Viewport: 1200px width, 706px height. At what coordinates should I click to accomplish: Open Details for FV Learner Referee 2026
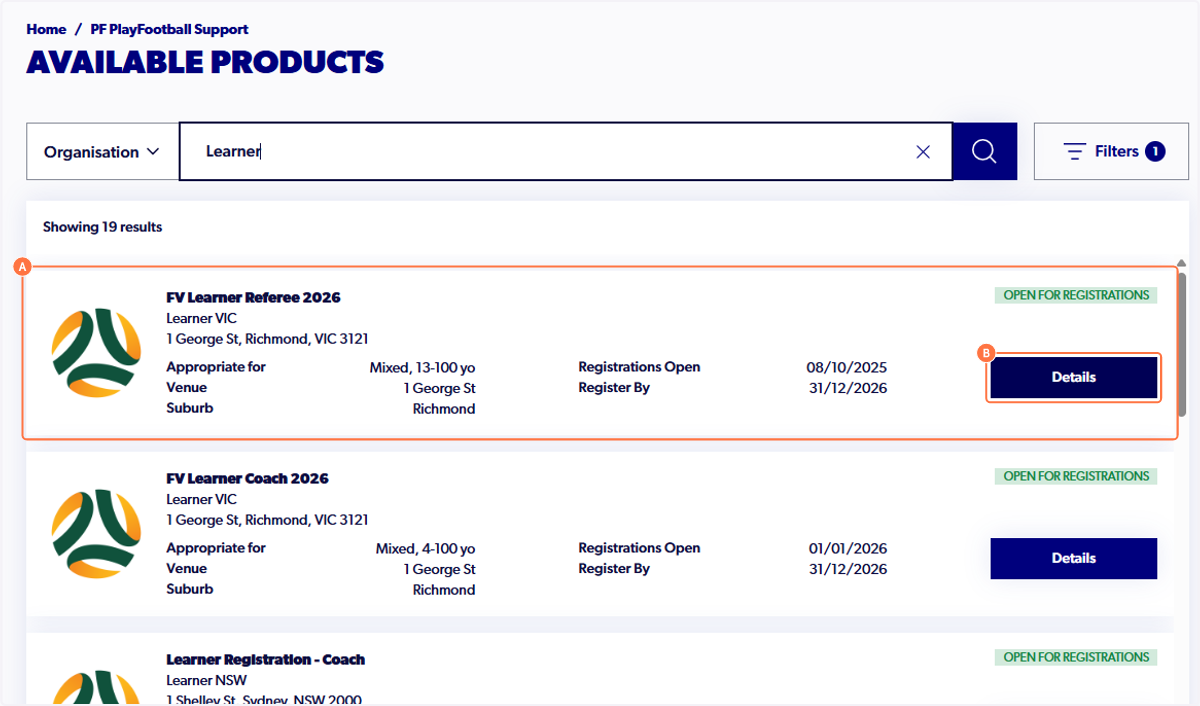1074,377
